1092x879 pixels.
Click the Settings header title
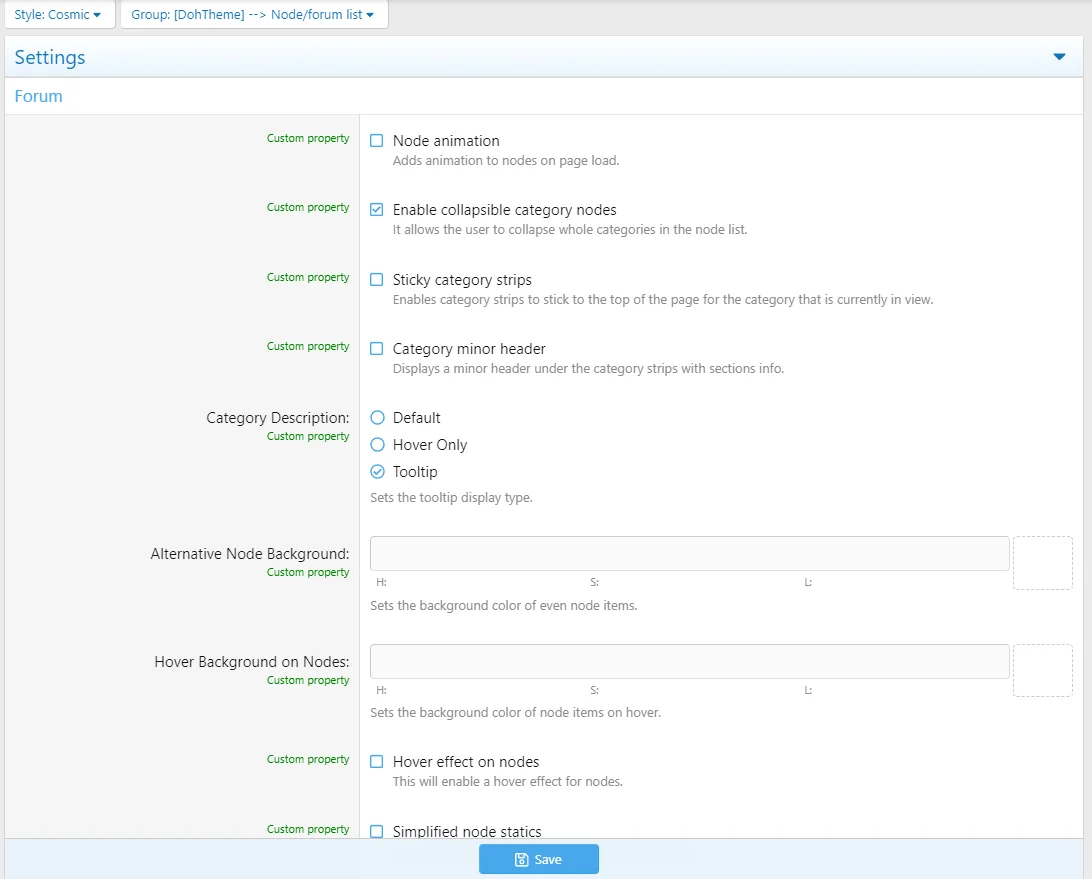(x=50, y=58)
